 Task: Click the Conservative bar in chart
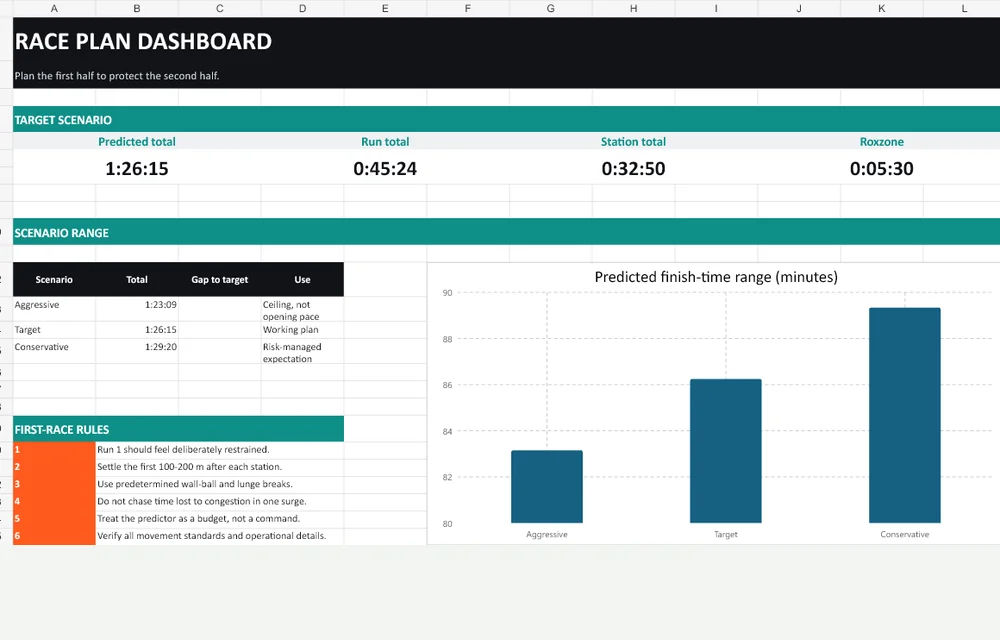pyautogui.click(x=904, y=416)
